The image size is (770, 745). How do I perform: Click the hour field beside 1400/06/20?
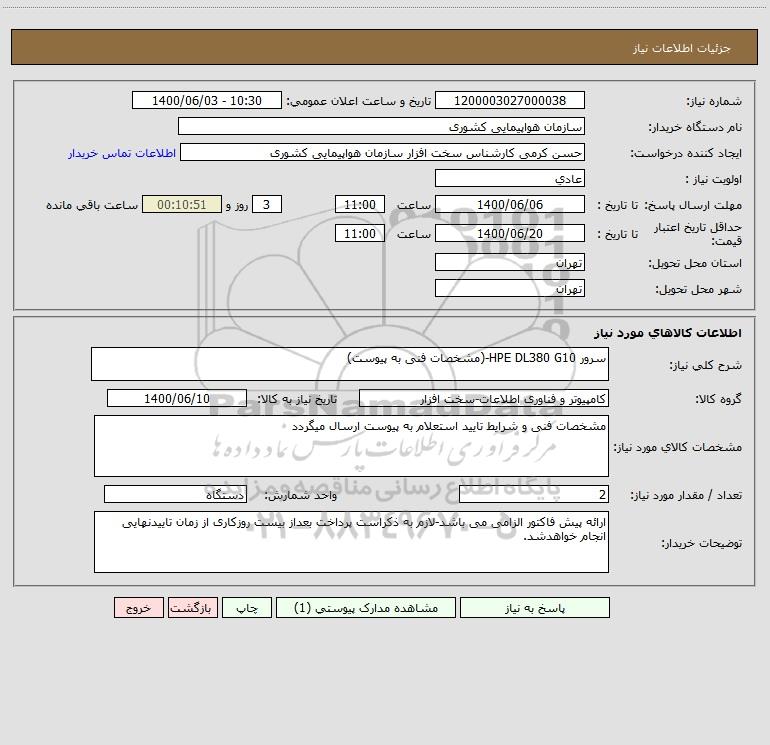tap(359, 233)
